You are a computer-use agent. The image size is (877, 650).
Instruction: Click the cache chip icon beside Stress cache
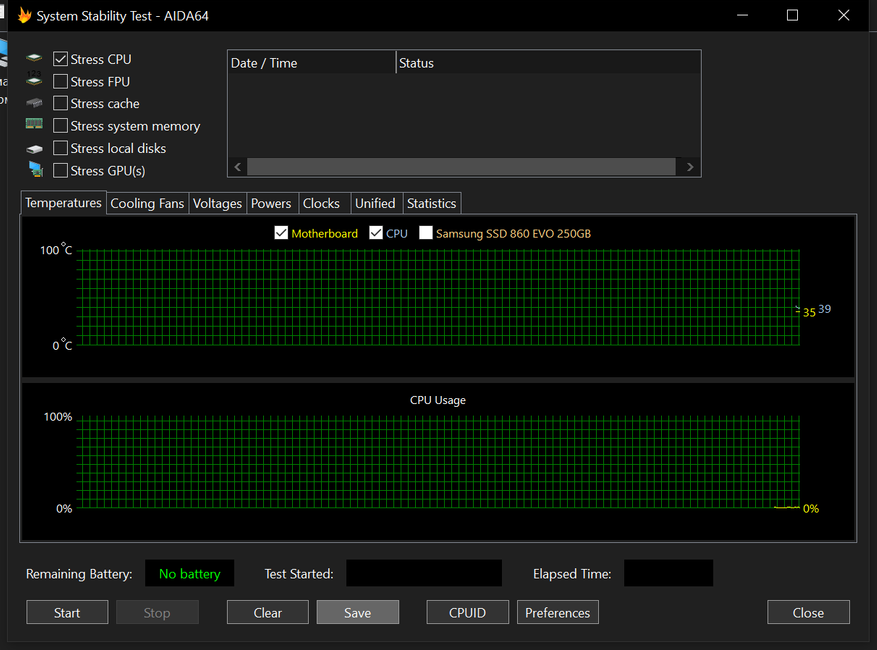35,104
